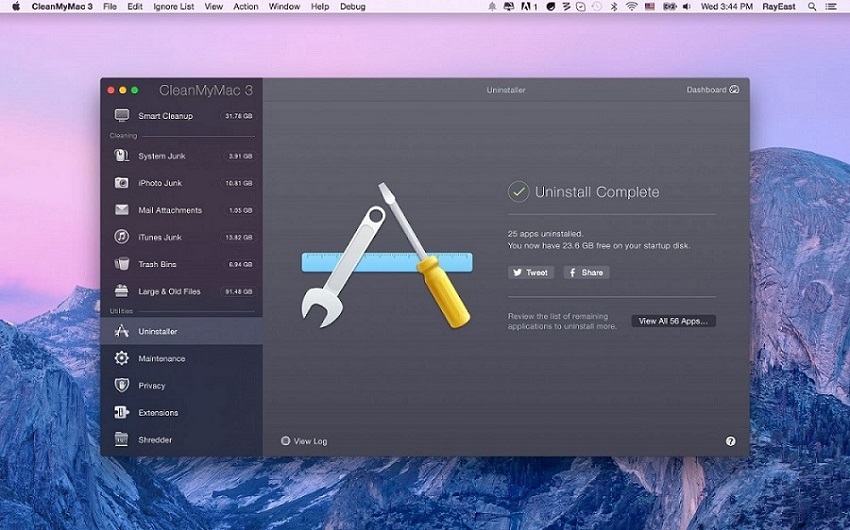Open the Trash Bins icon
850x530 pixels.
pos(122,264)
